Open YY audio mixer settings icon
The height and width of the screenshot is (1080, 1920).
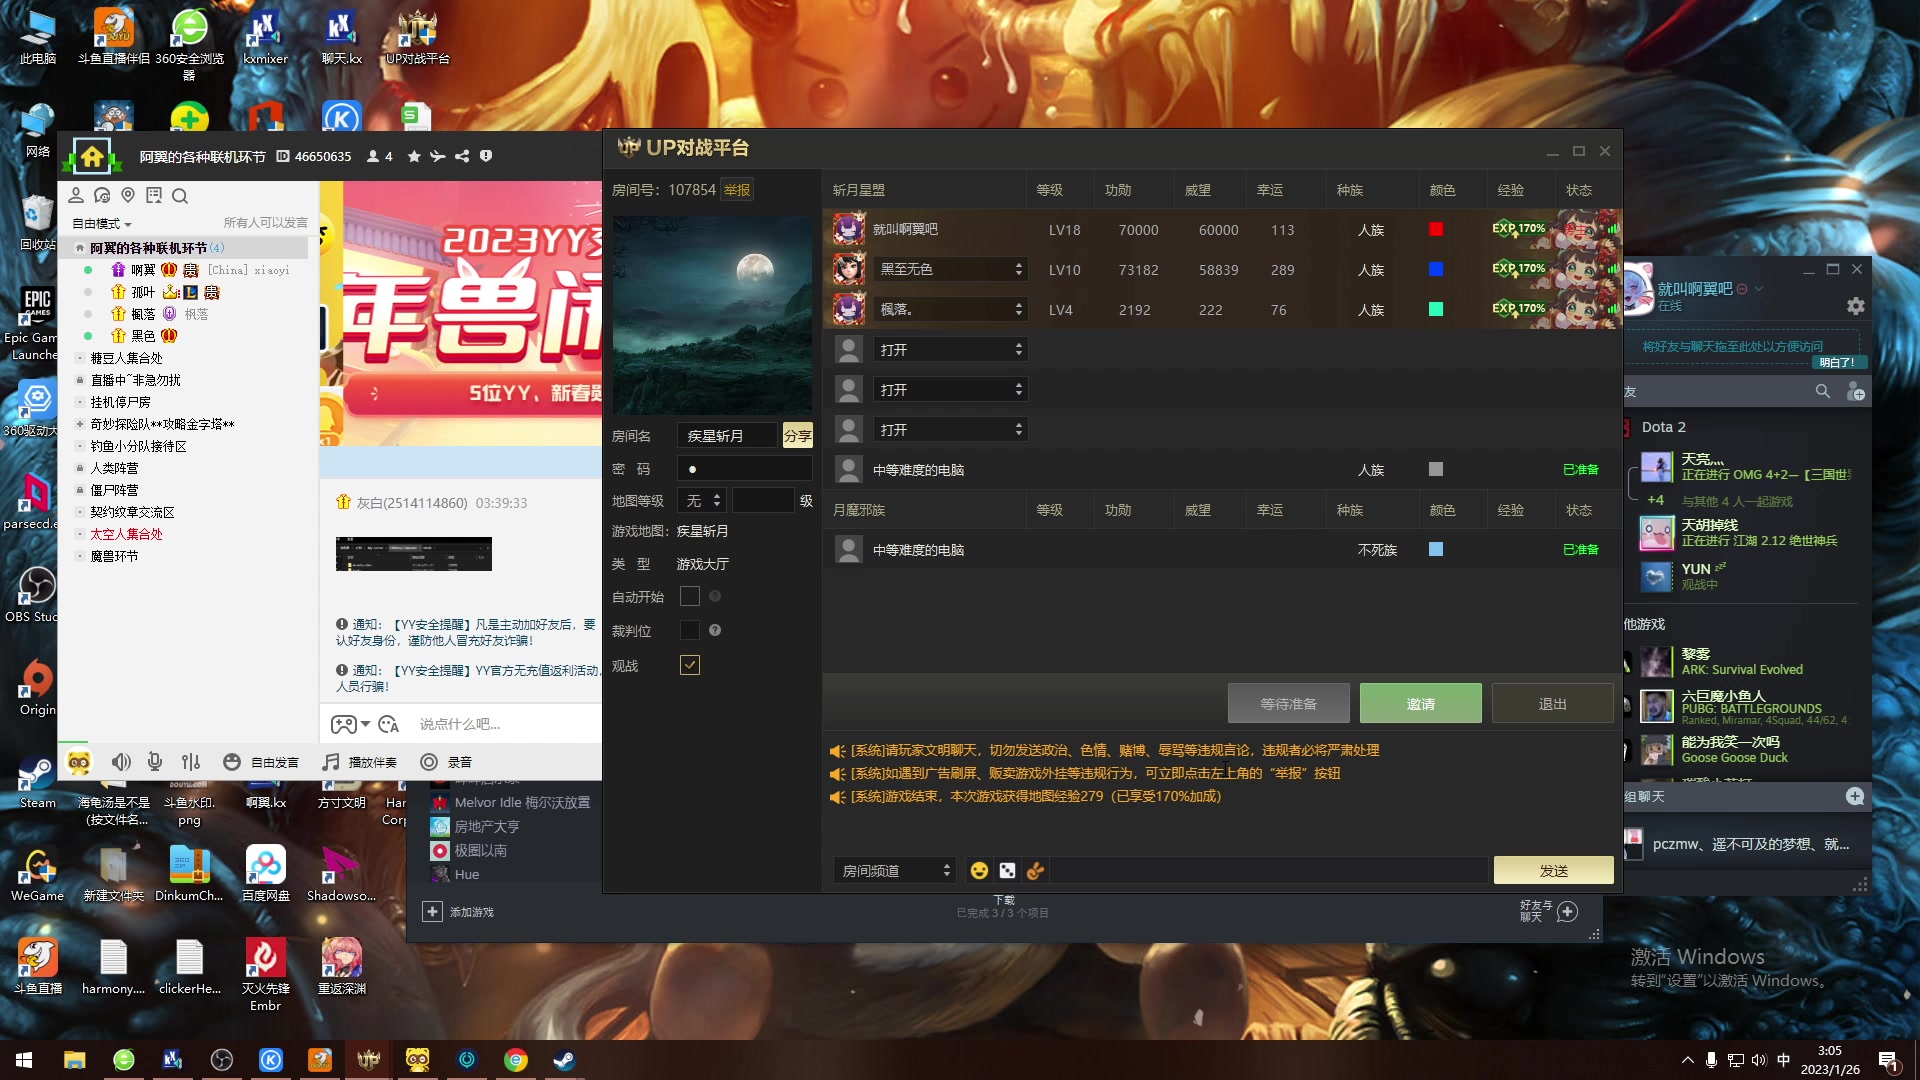click(191, 762)
